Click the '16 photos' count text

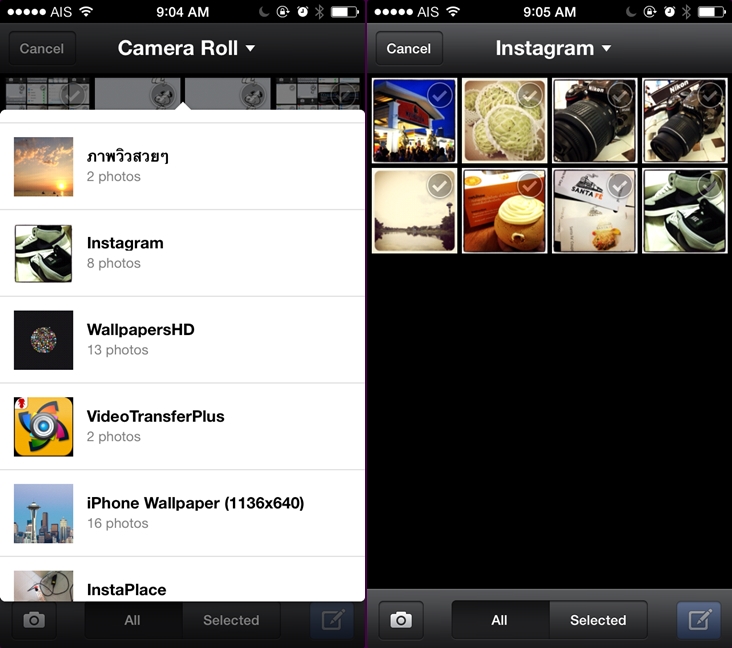pyautogui.click(x=118, y=523)
